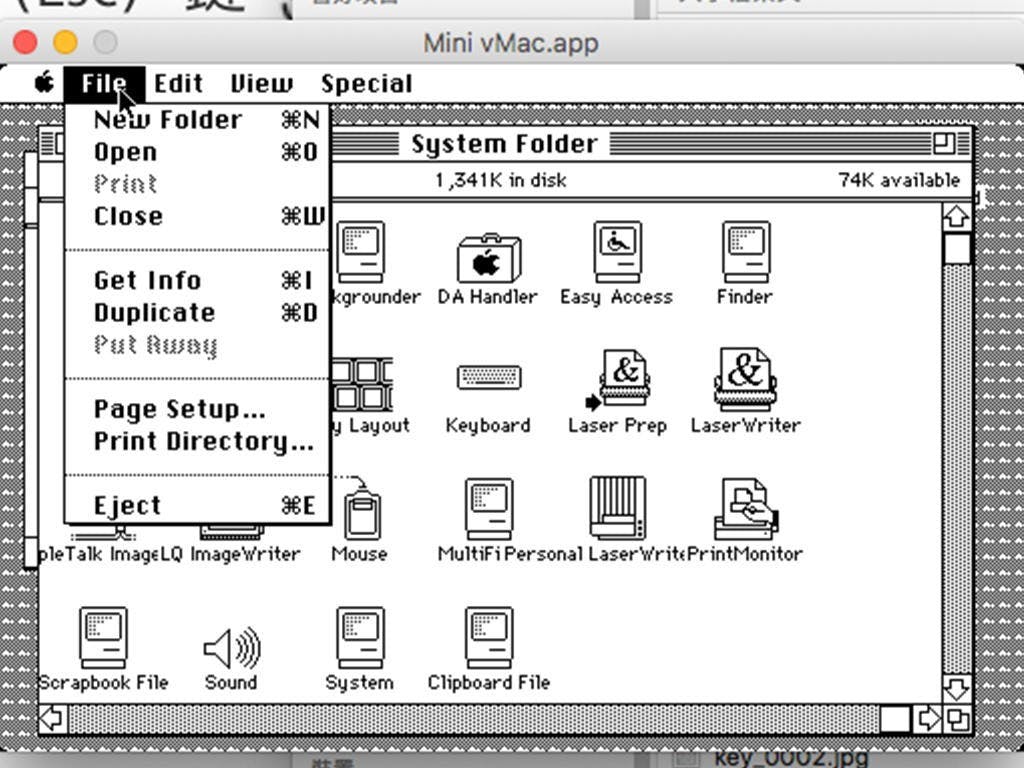Click the System Folder zoom box

point(944,143)
